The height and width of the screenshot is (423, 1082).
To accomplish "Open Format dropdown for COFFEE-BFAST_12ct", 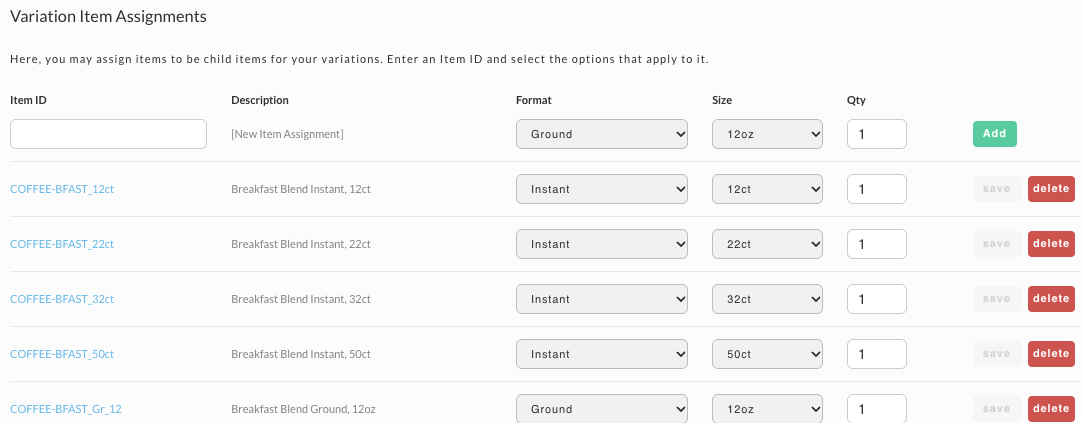I will click(x=602, y=189).
